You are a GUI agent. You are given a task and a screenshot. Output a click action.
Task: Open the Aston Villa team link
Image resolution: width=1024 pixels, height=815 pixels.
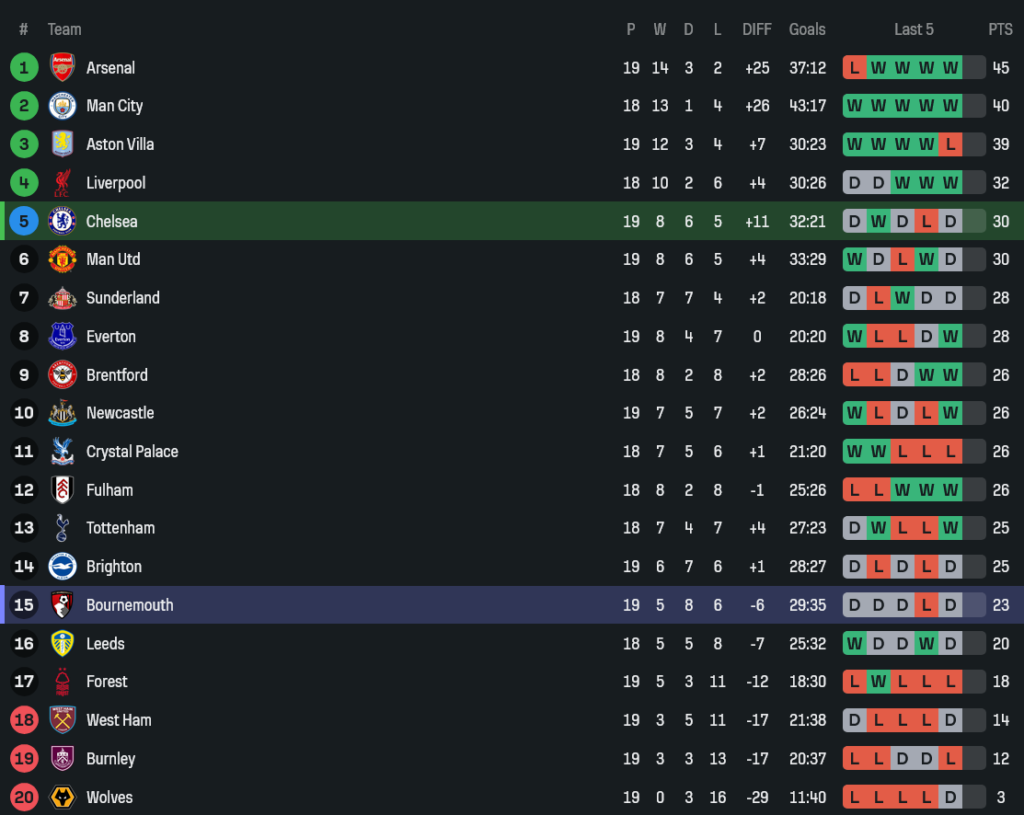(x=120, y=144)
